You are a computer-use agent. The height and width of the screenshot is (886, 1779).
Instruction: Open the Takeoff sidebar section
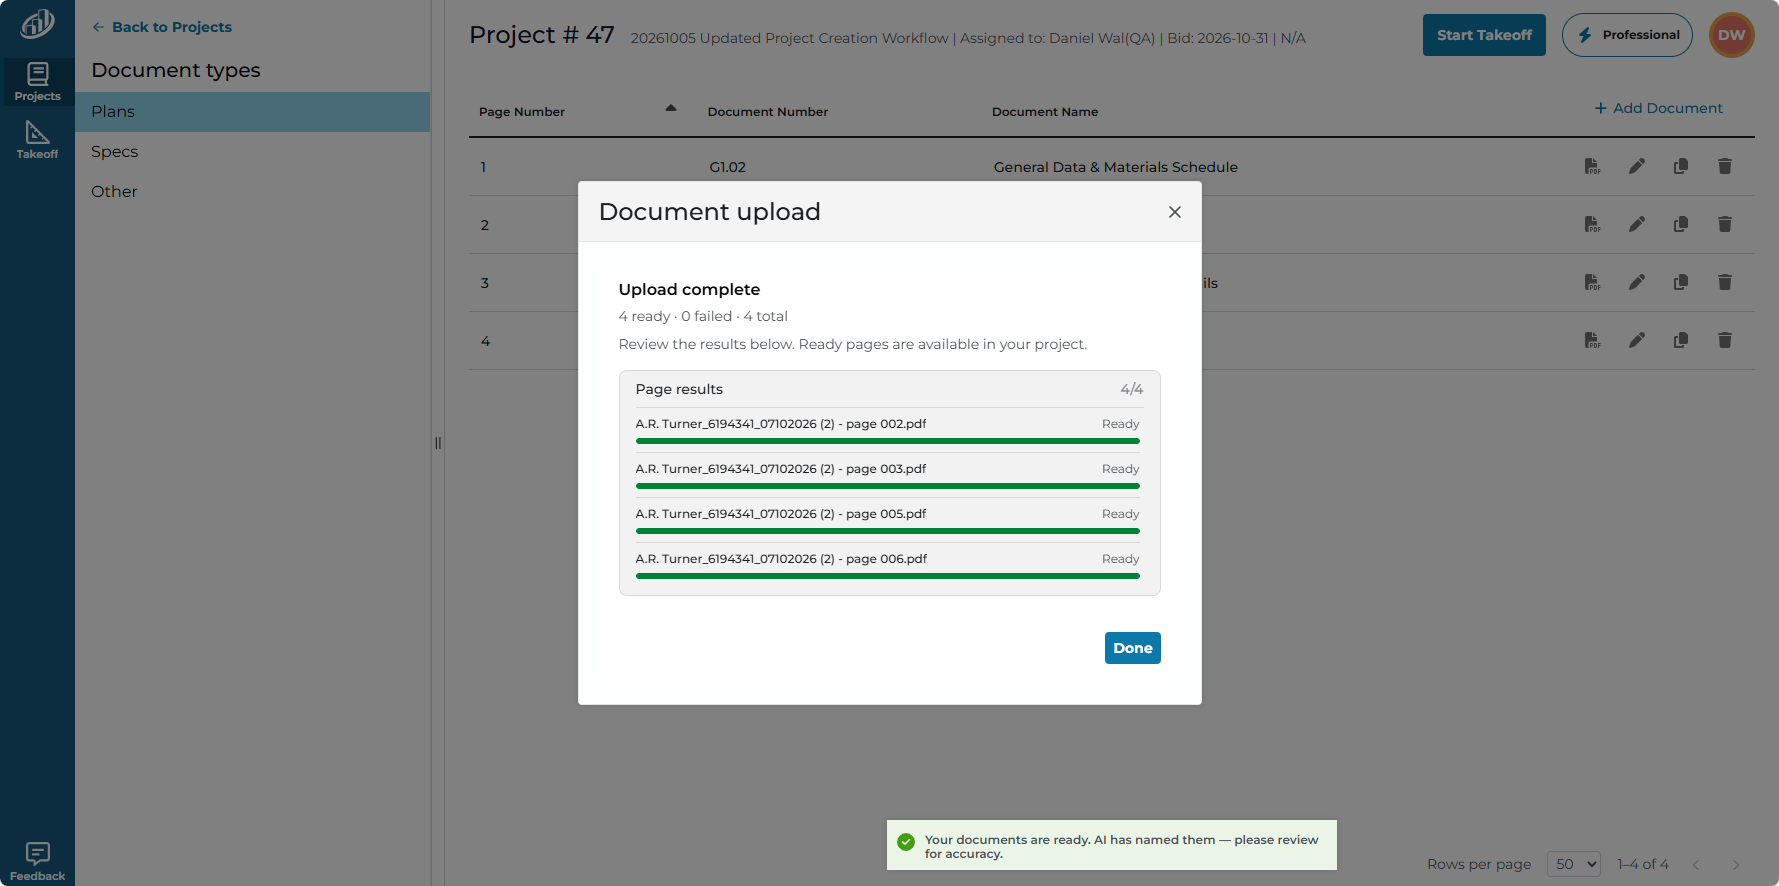37,140
